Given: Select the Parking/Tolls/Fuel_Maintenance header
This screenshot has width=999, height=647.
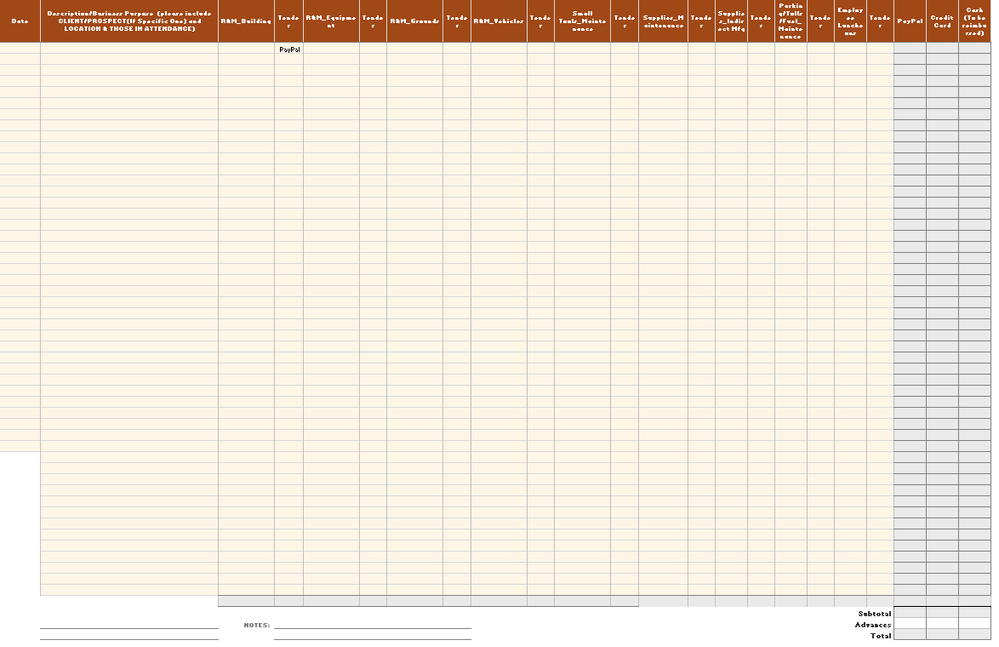Looking at the screenshot, I should pos(791,21).
